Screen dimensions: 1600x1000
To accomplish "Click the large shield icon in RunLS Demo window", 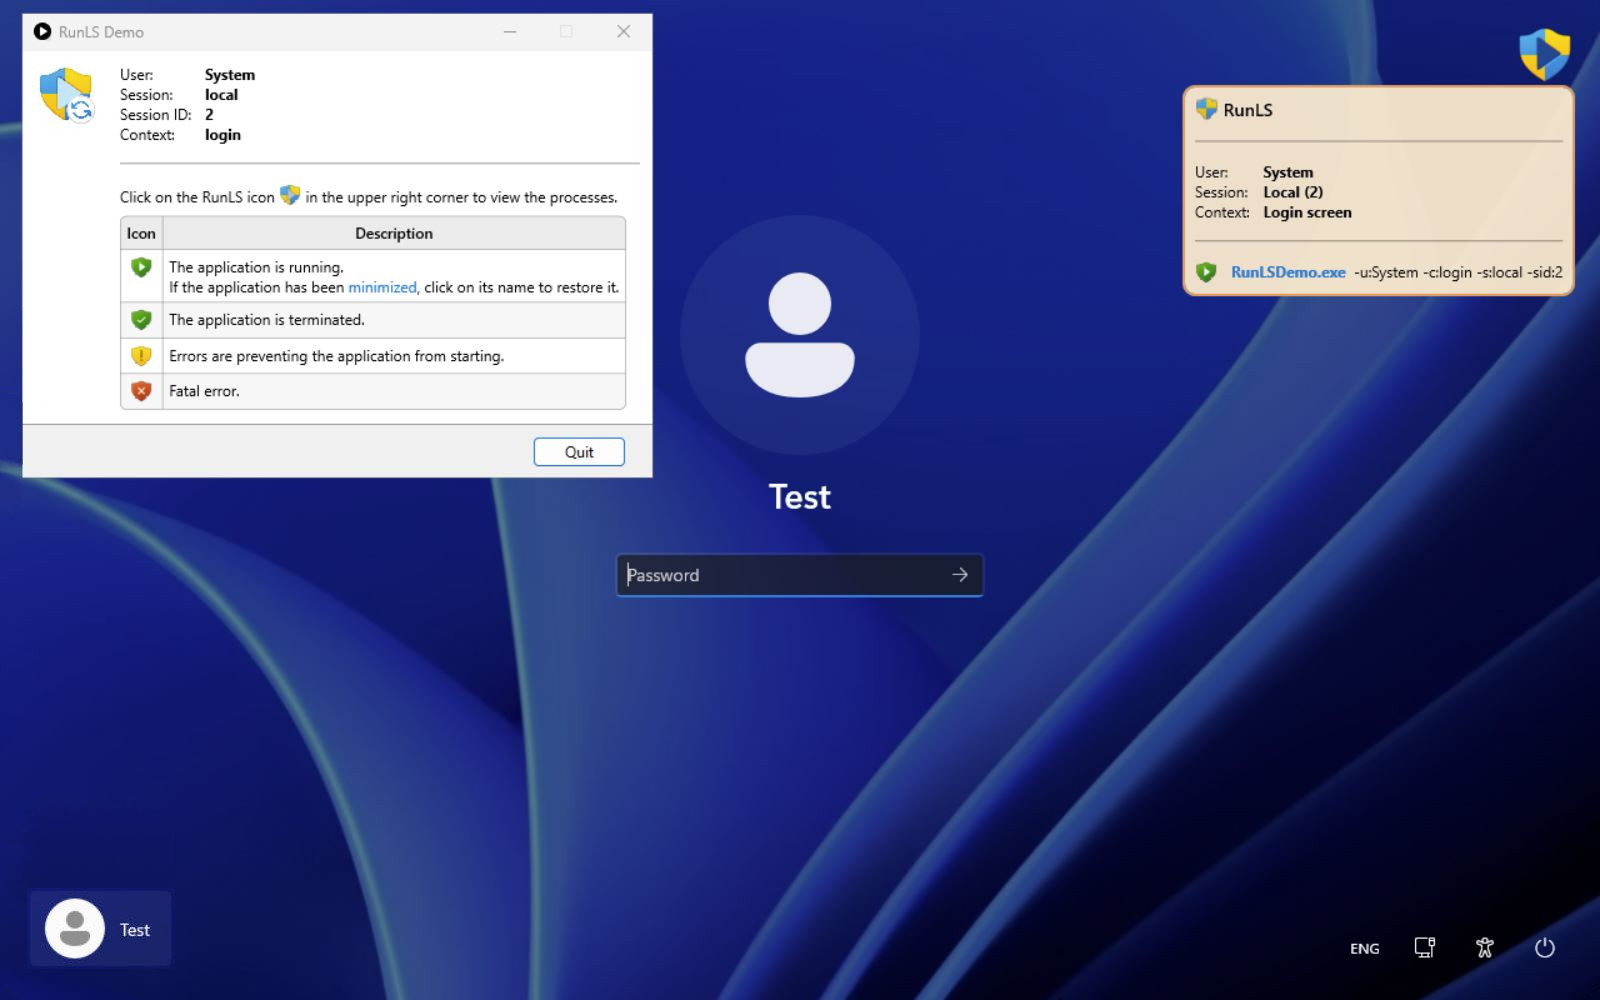I will (67, 95).
